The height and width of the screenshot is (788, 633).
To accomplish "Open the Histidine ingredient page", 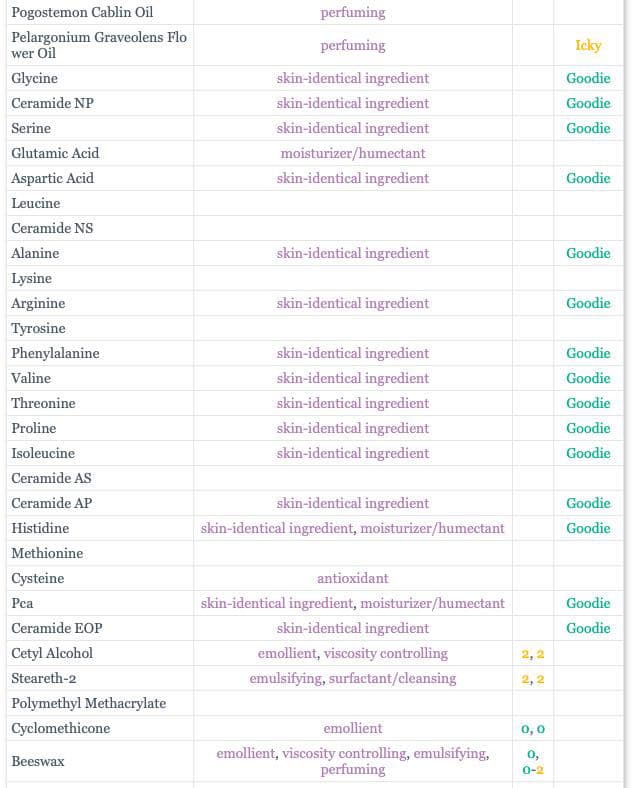I will click(x=40, y=528).
